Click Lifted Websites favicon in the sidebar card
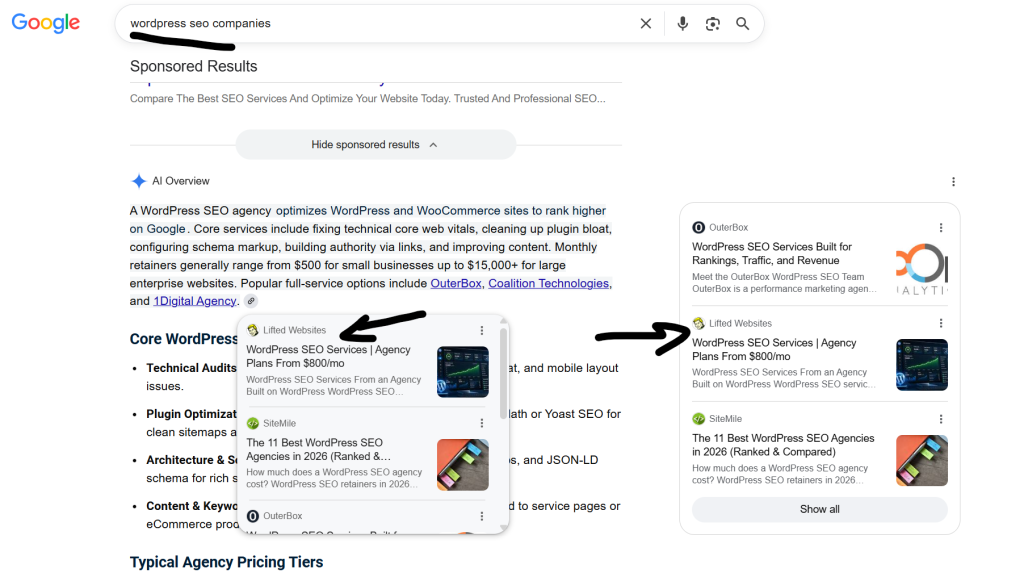Image resolution: width=1024 pixels, height=577 pixels. click(x=699, y=323)
